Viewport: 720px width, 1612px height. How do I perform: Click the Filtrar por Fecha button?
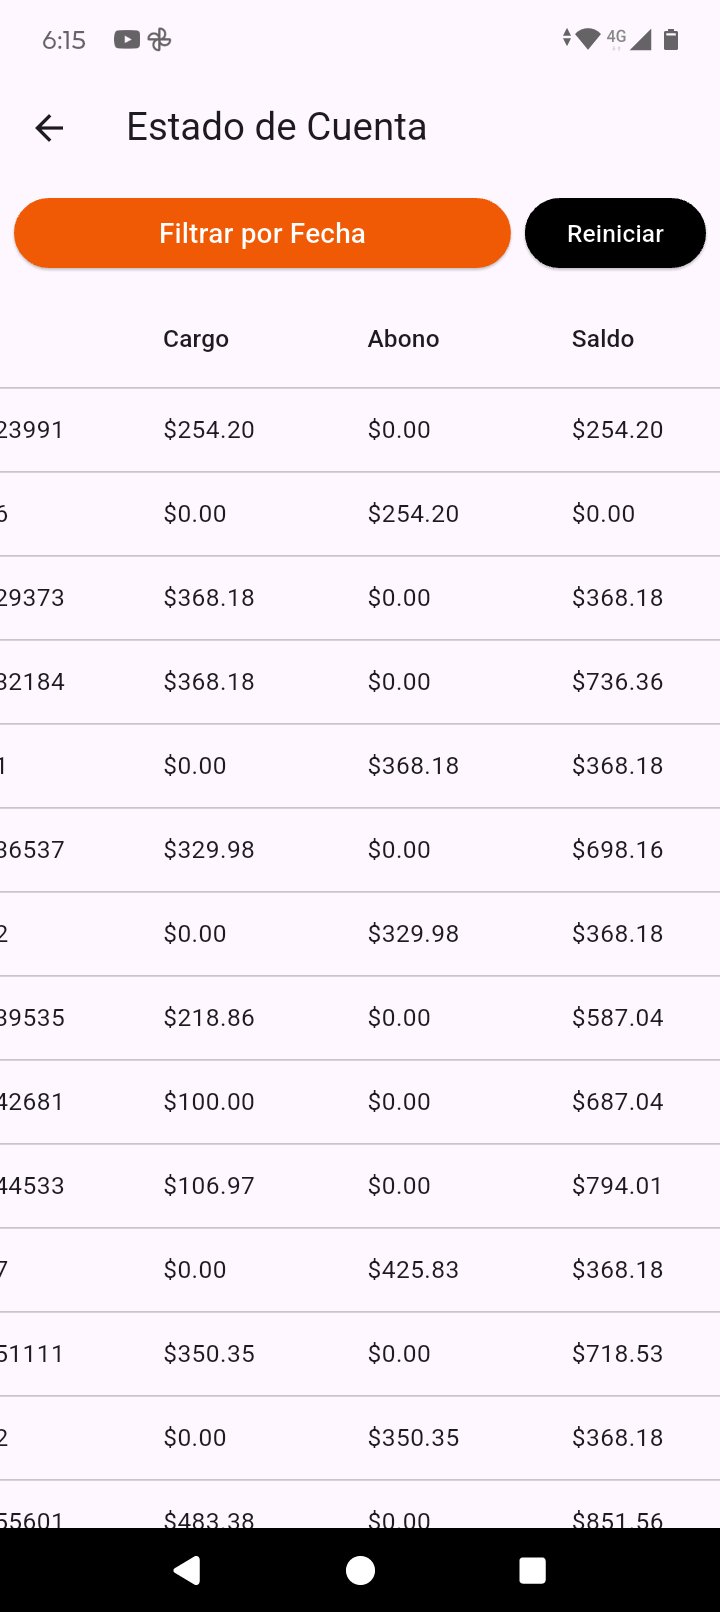[262, 233]
